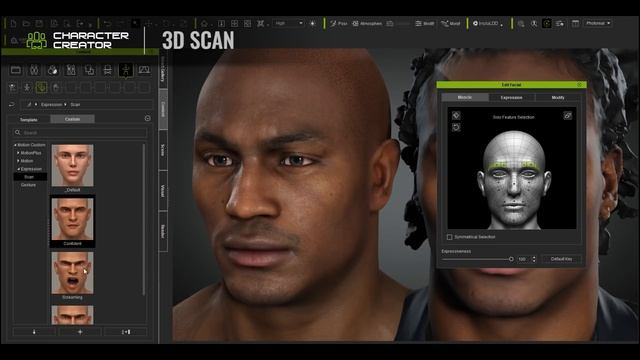
Task: Open the Scene side tab
Action: 163,150
